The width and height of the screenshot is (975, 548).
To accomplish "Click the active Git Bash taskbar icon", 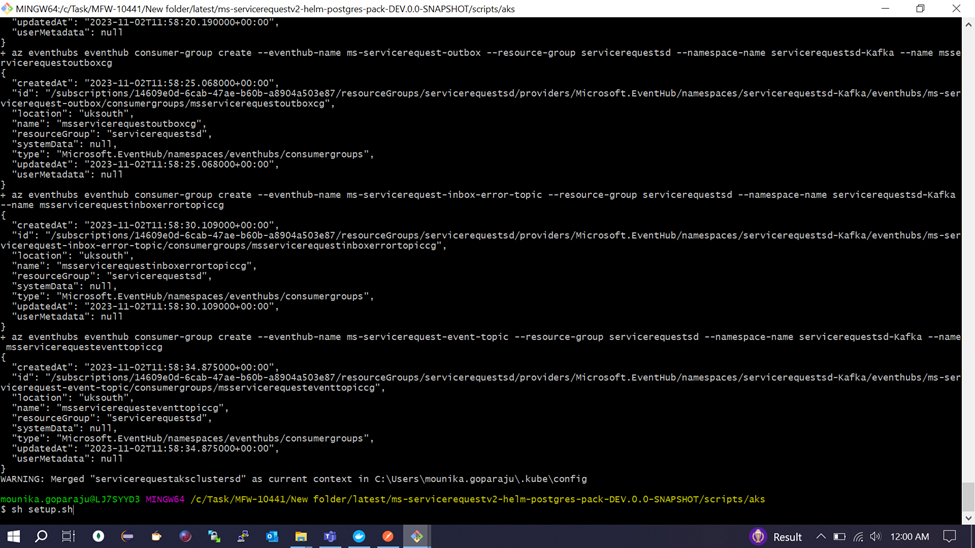I will (417, 537).
